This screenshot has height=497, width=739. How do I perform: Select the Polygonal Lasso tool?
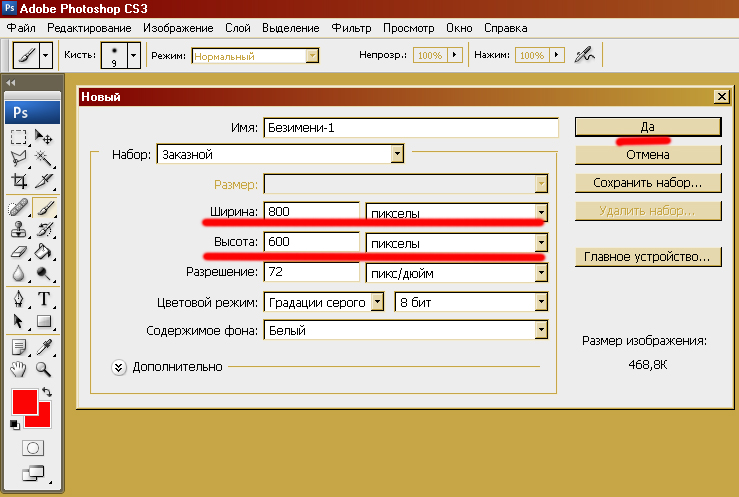click(19, 159)
